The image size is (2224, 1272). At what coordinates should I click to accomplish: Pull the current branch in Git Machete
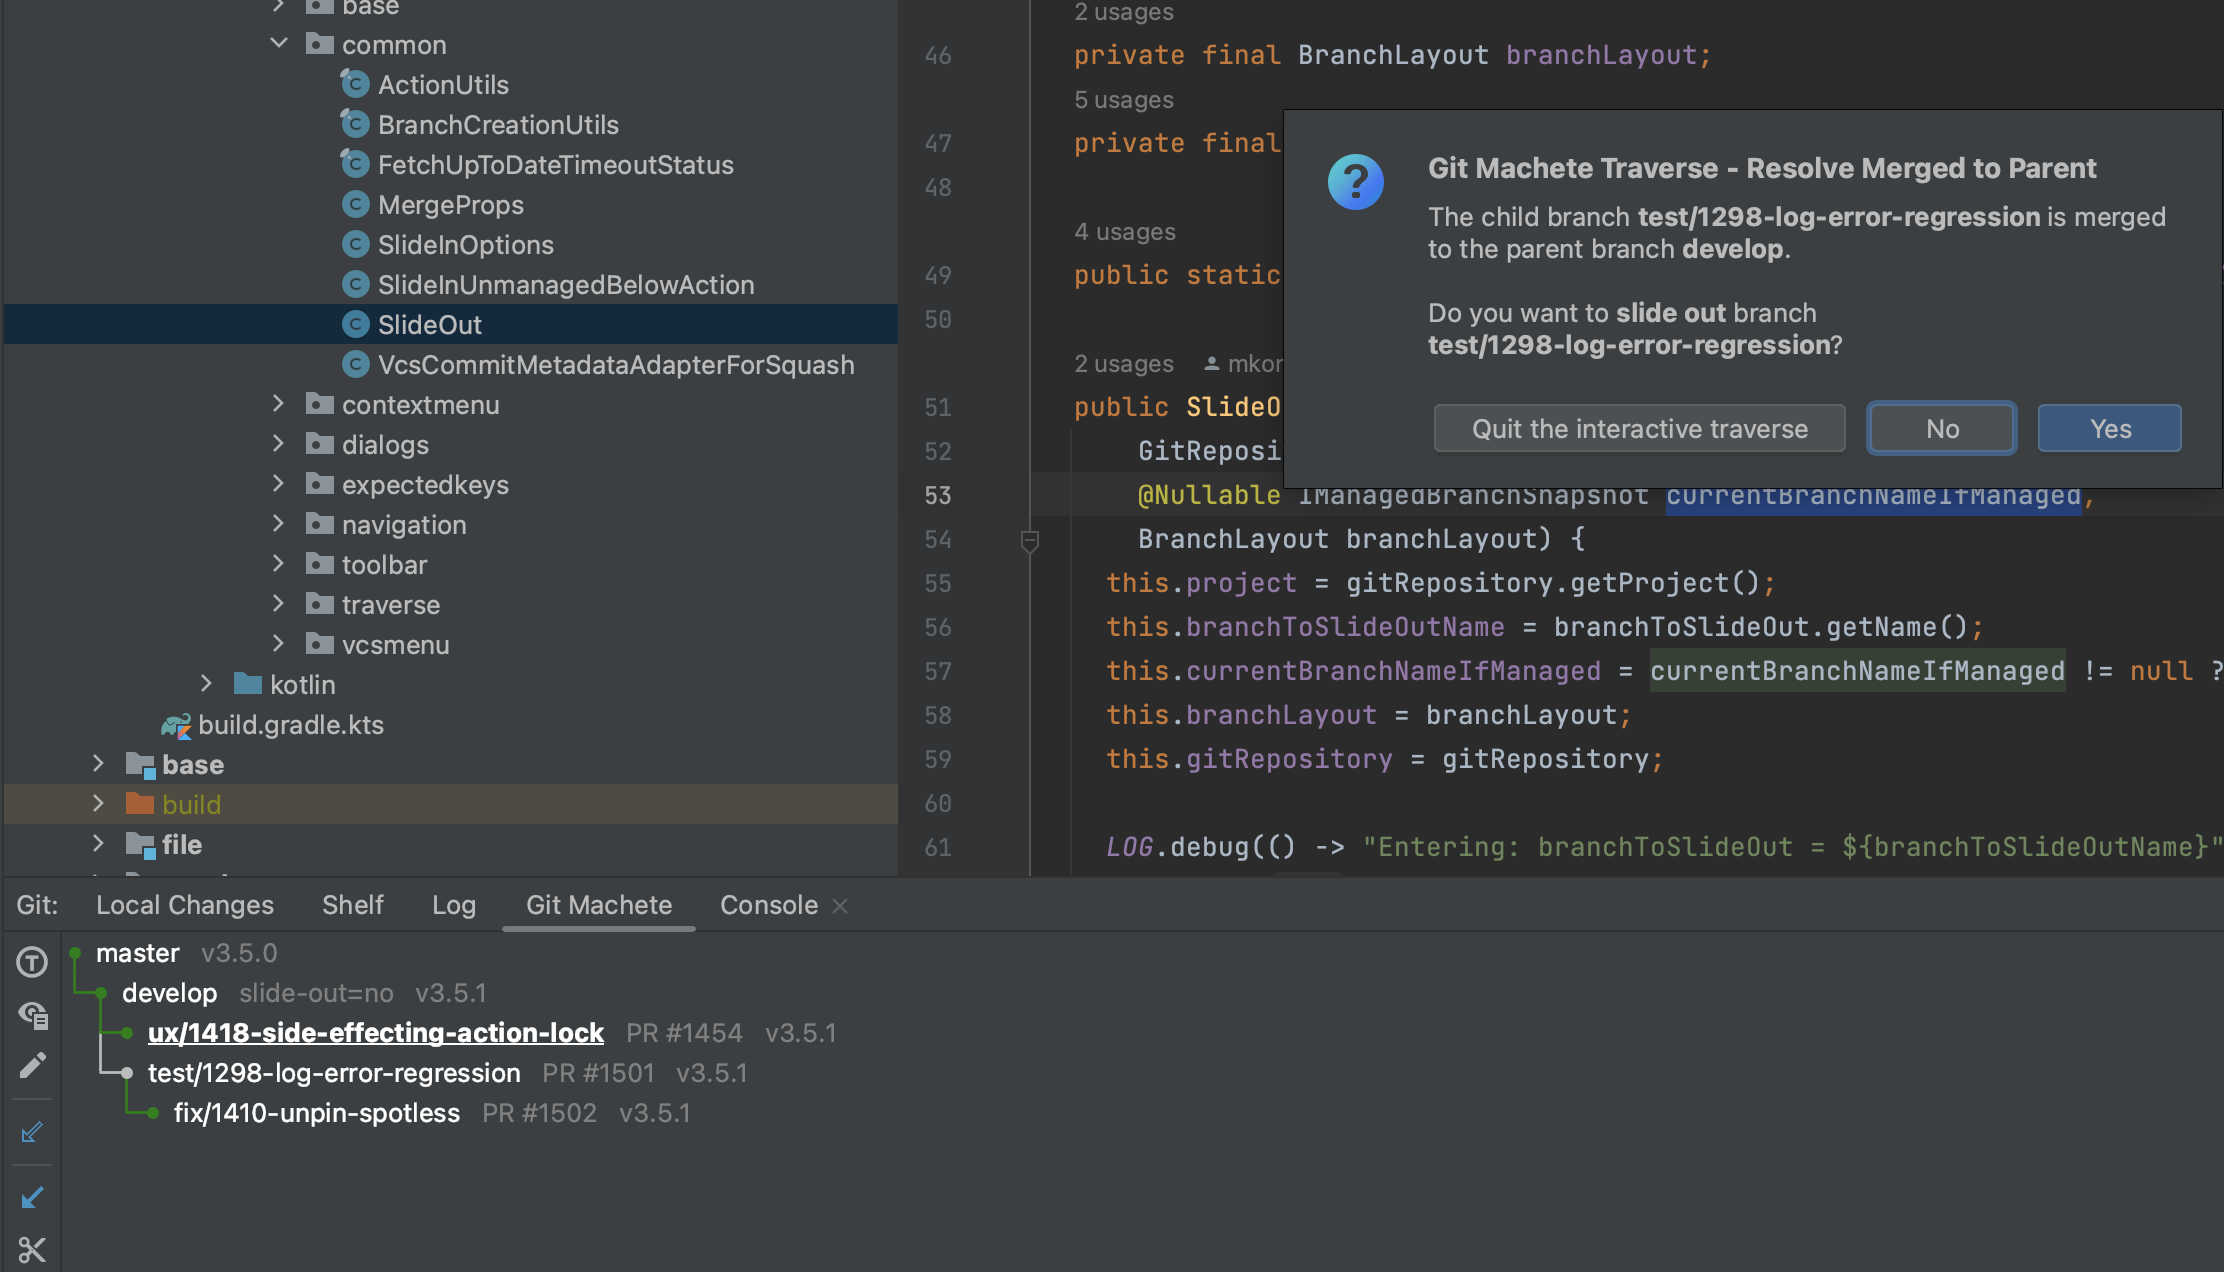click(32, 1197)
